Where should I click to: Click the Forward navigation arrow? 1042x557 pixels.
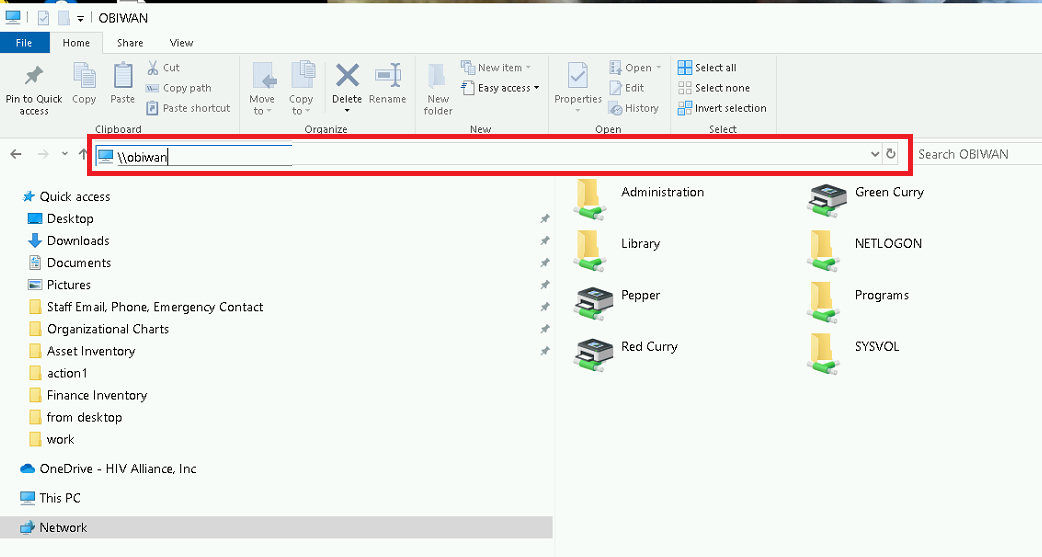[43, 154]
